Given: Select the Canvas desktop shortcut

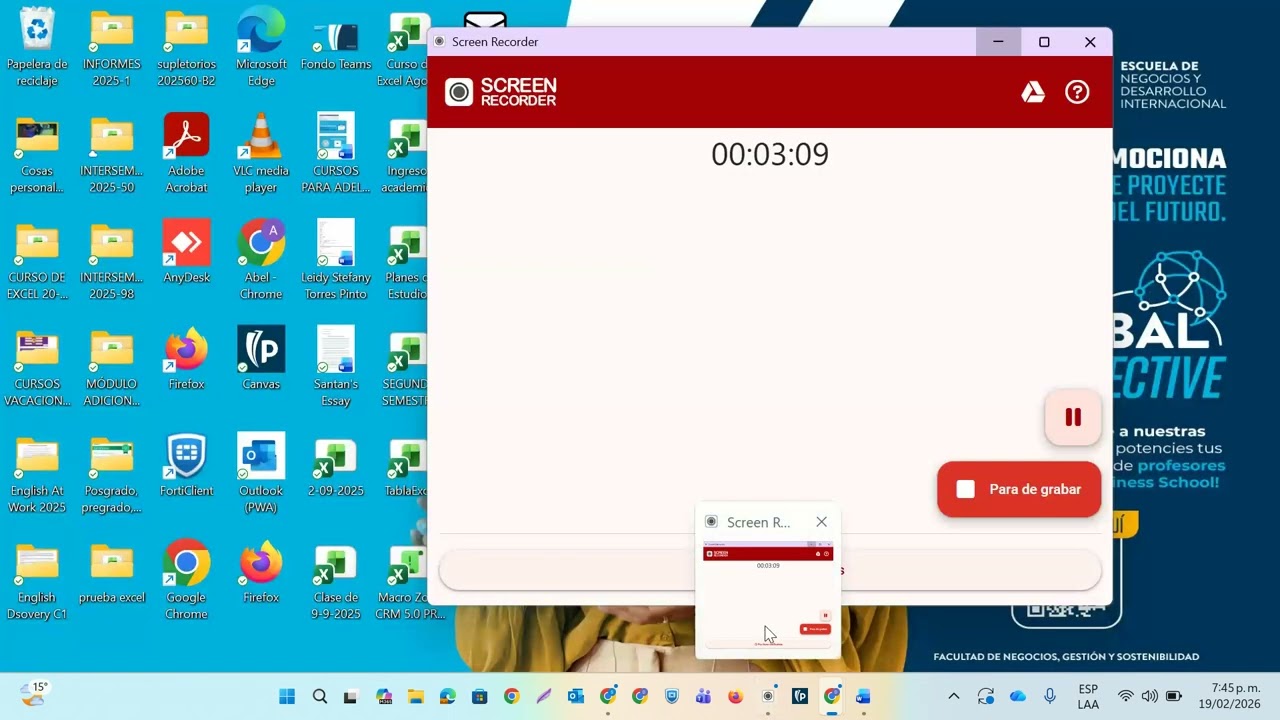Looking at the screenshot, I should 261,359.
